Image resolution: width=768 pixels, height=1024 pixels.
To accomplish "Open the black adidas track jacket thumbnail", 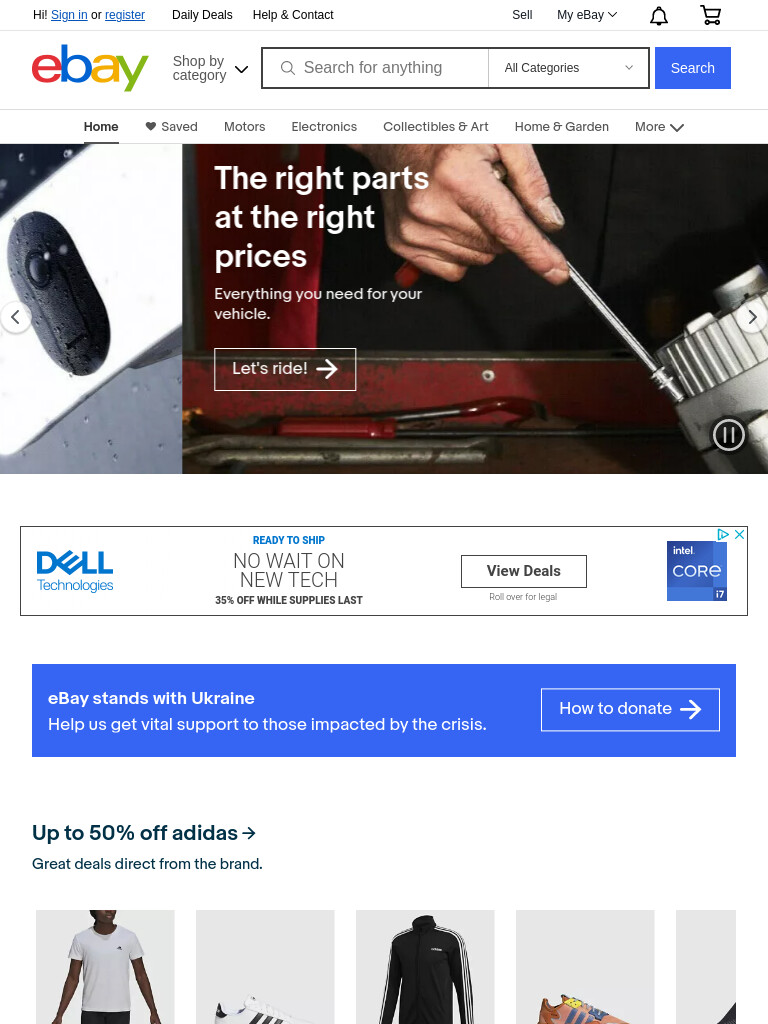I will click(425, 967).
